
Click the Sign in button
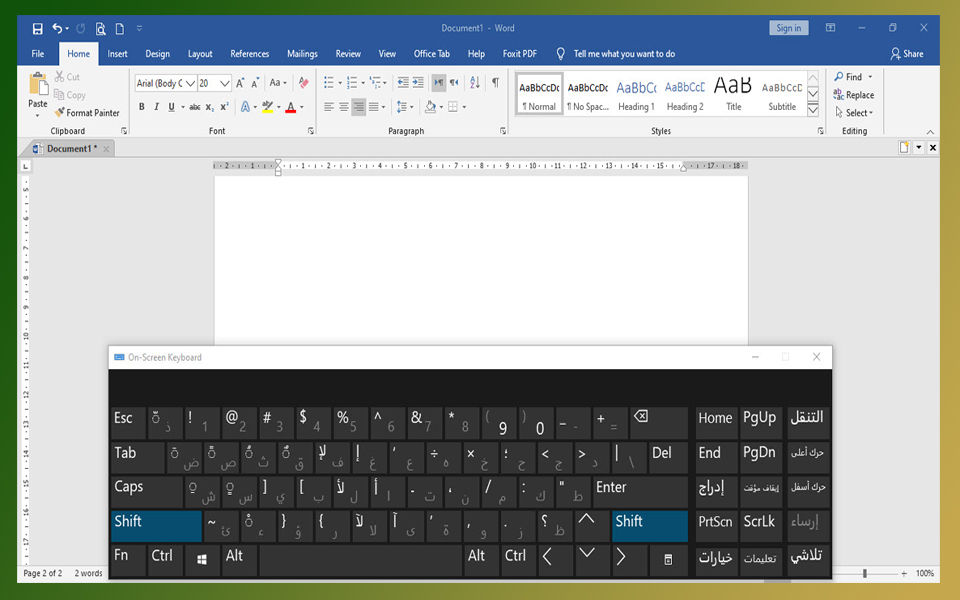[789, 28]
